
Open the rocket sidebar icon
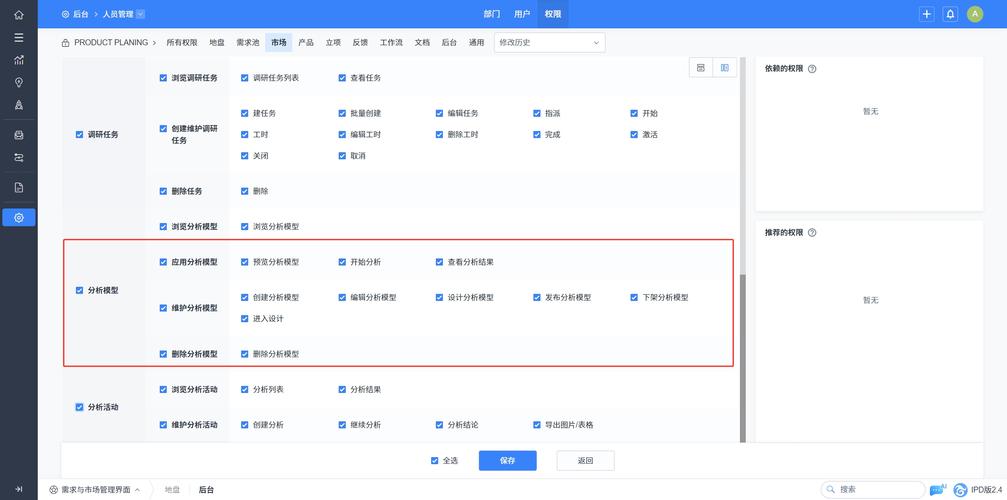19,105
